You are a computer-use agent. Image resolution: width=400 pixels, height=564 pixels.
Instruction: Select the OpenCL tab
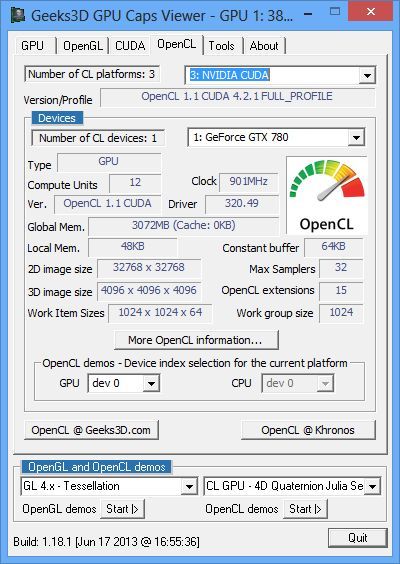177,44
